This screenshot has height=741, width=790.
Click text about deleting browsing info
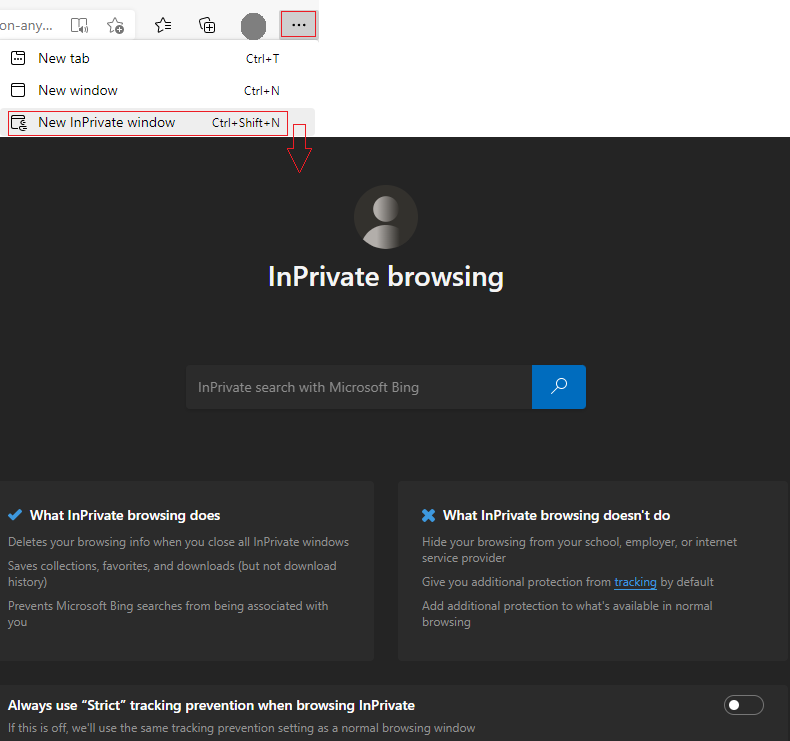[178, 542]
